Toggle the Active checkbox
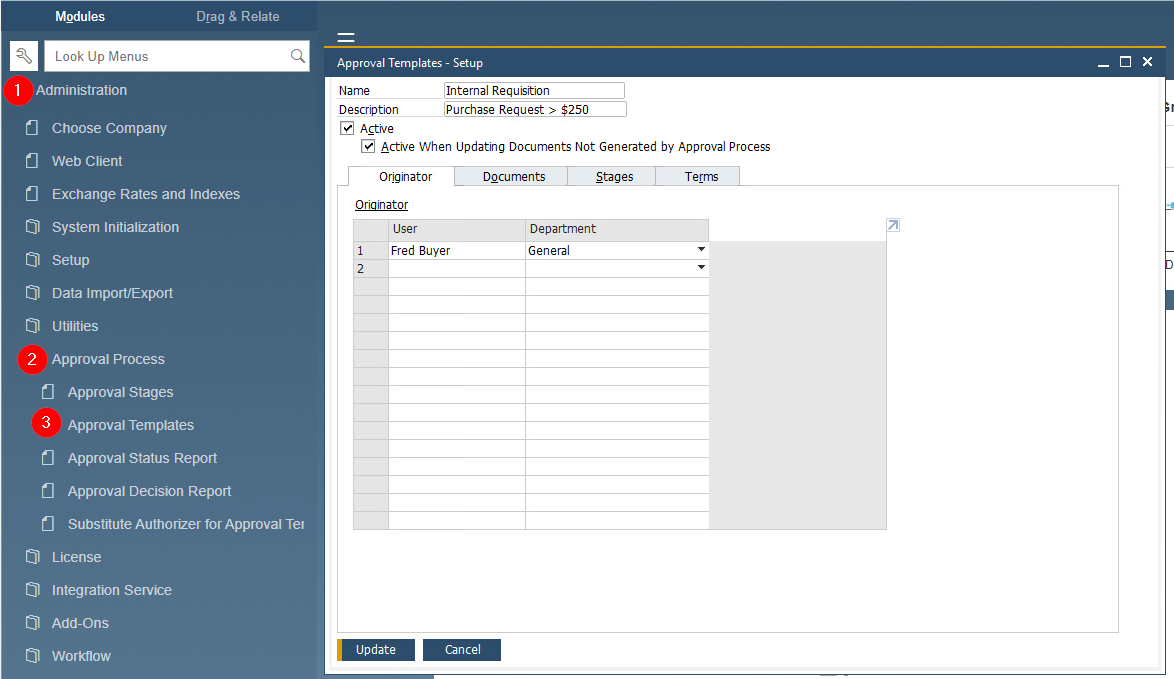 tap(347, 128)
